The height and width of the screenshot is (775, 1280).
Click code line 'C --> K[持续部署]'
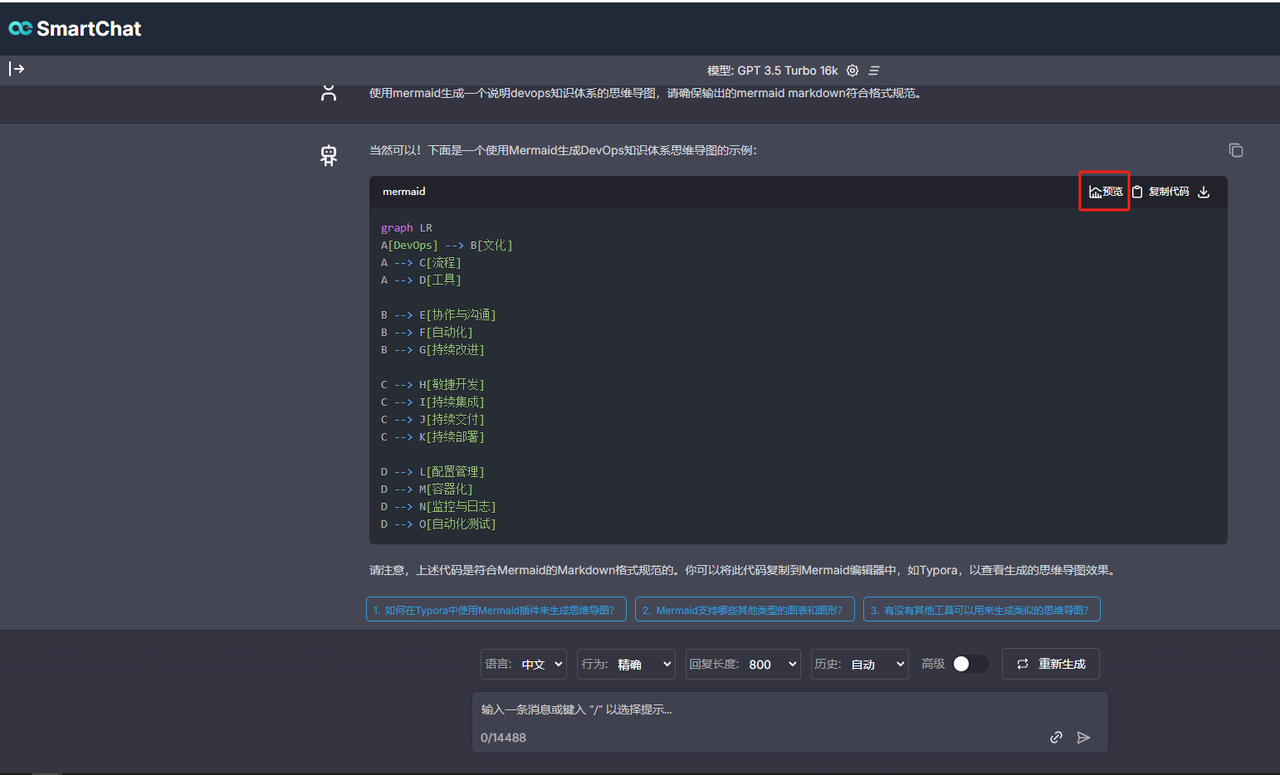coord(432,437)
